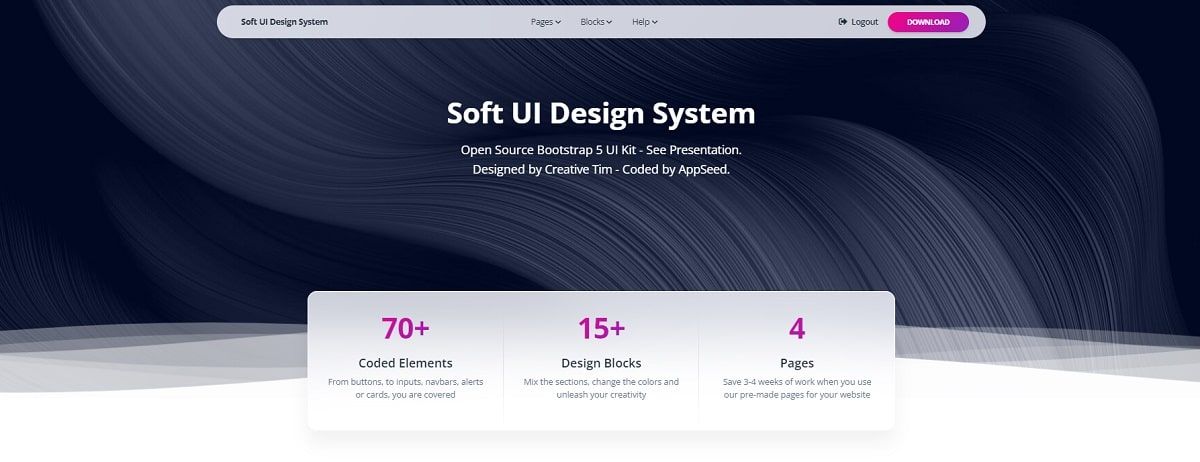
Task: Open the Soft UI Design System brand link
Action: coord(284,22)
